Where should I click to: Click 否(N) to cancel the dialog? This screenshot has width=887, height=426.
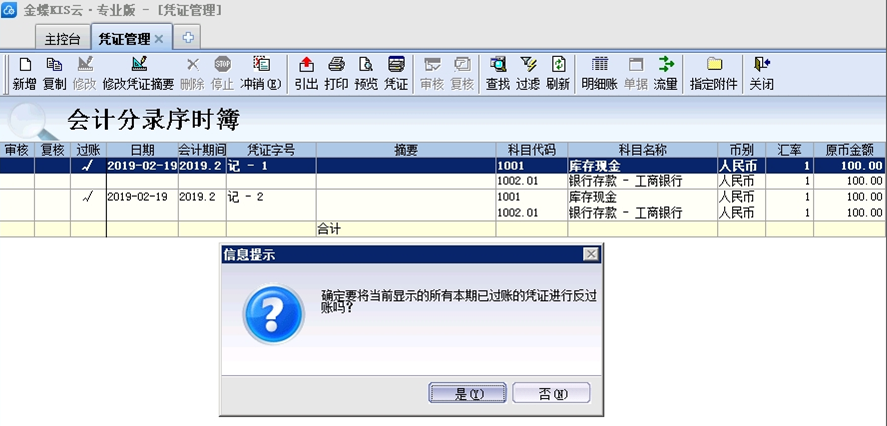pos(551,393)
